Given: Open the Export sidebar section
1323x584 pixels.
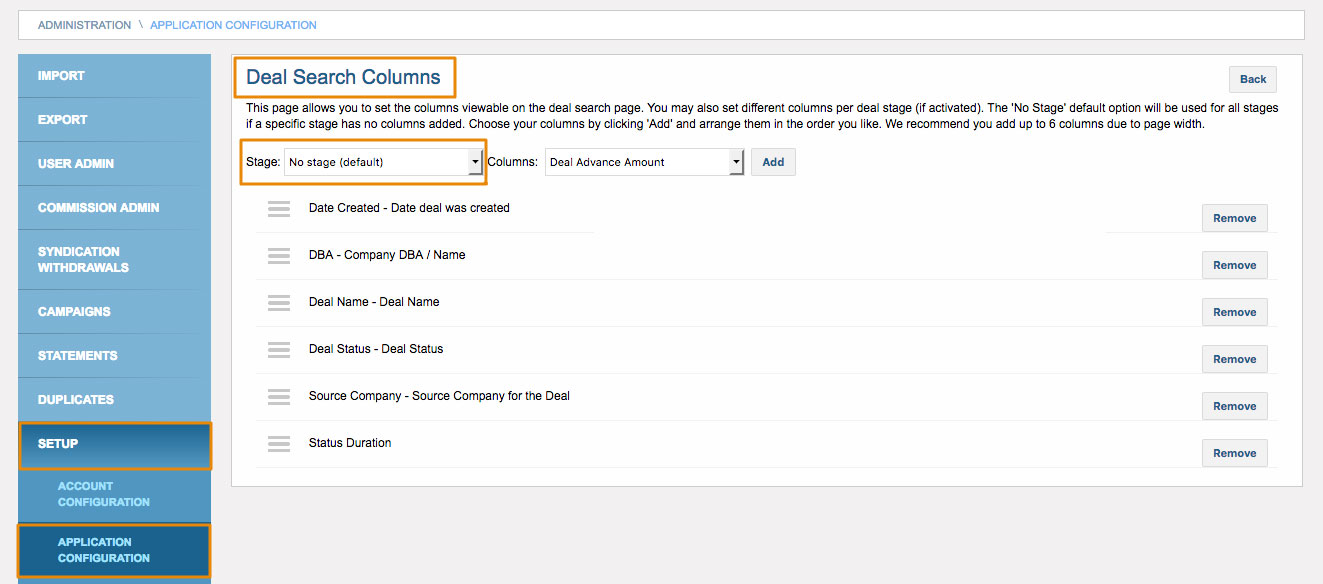Looking at the screenshot, I should (115, 120).
